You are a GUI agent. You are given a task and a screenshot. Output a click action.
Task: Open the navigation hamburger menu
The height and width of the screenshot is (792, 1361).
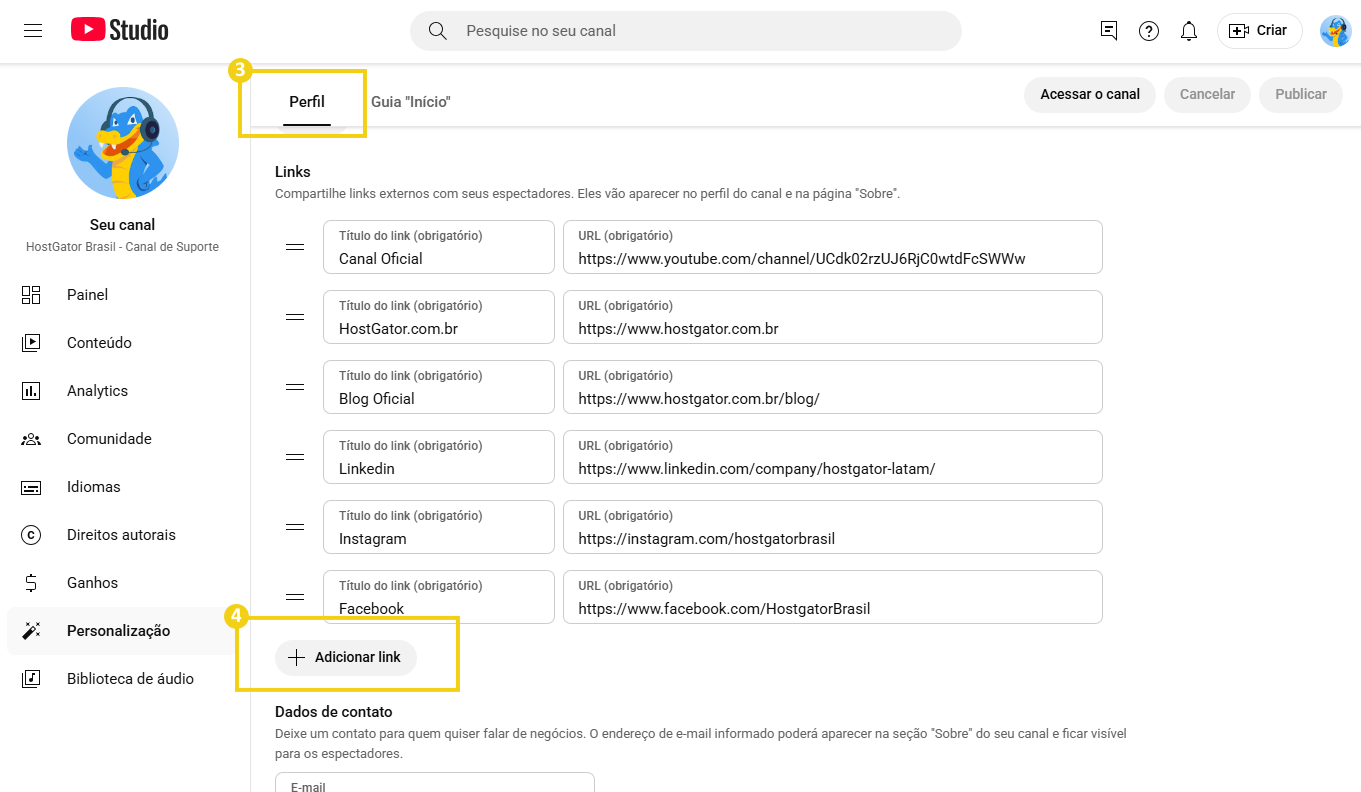tap(33, 30)
